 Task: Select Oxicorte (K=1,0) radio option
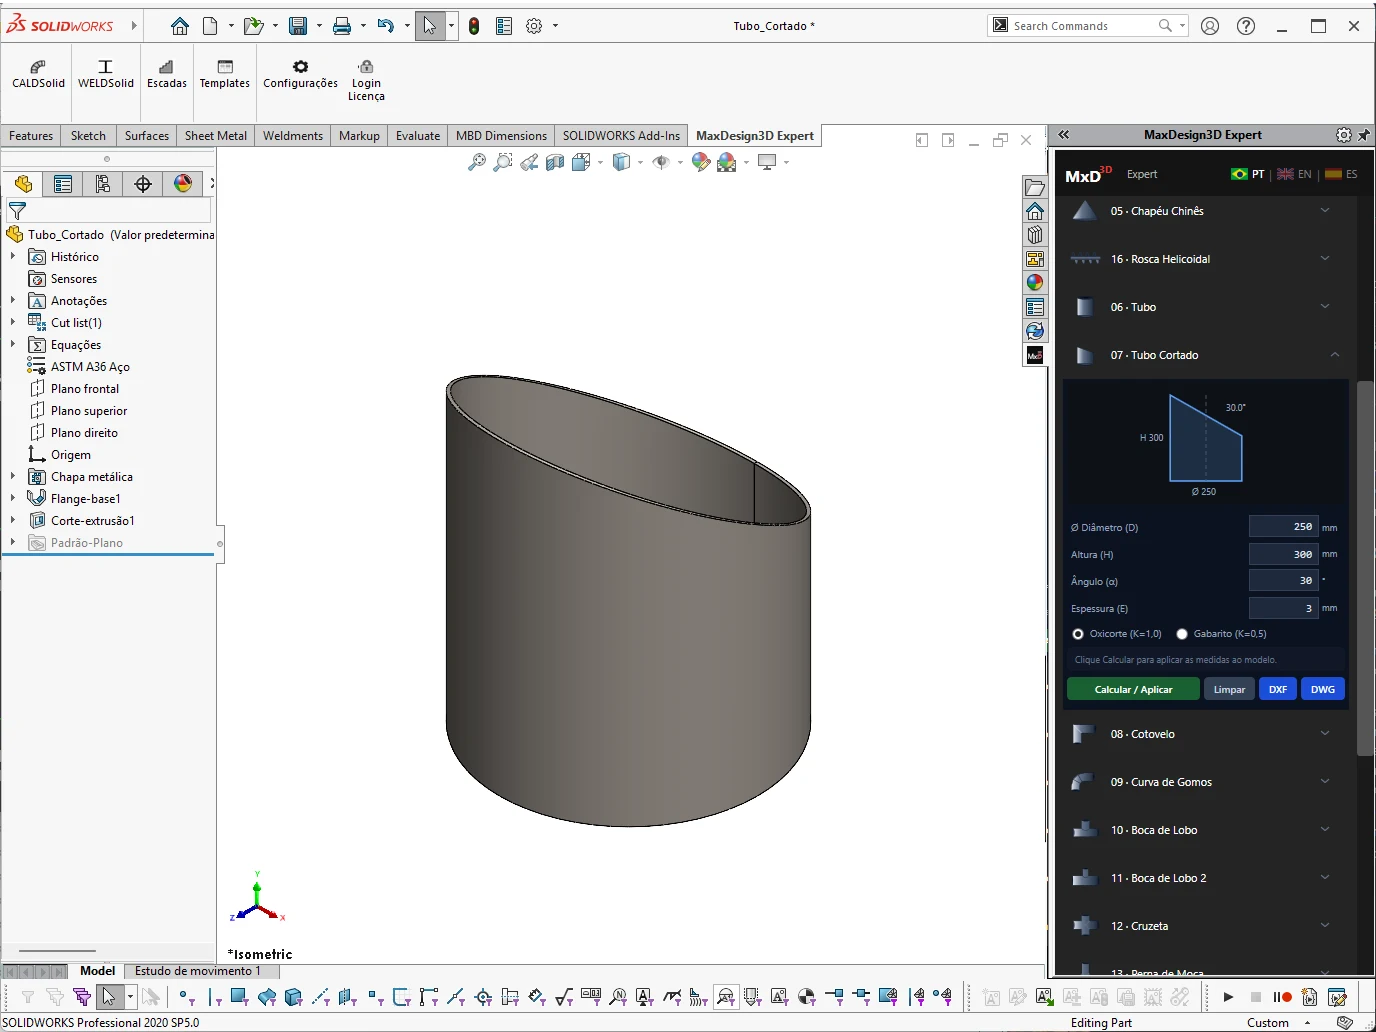(1078, 634)
